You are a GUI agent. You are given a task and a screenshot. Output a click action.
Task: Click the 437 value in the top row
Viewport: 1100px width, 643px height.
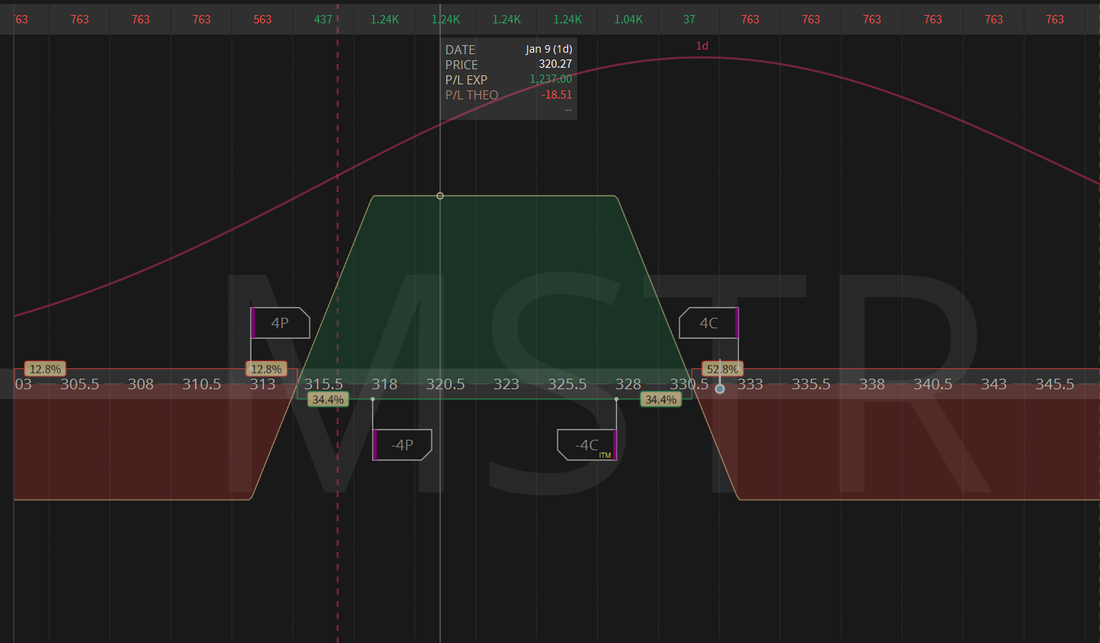coord(323,20)
